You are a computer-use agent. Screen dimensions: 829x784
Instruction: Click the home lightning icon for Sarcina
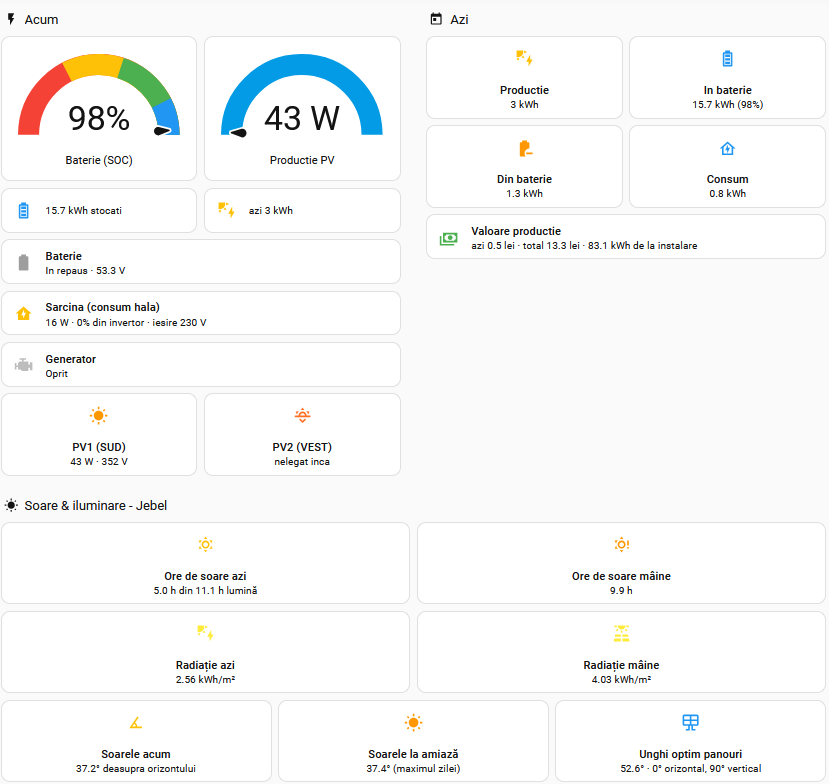click(x=24, y=313)
